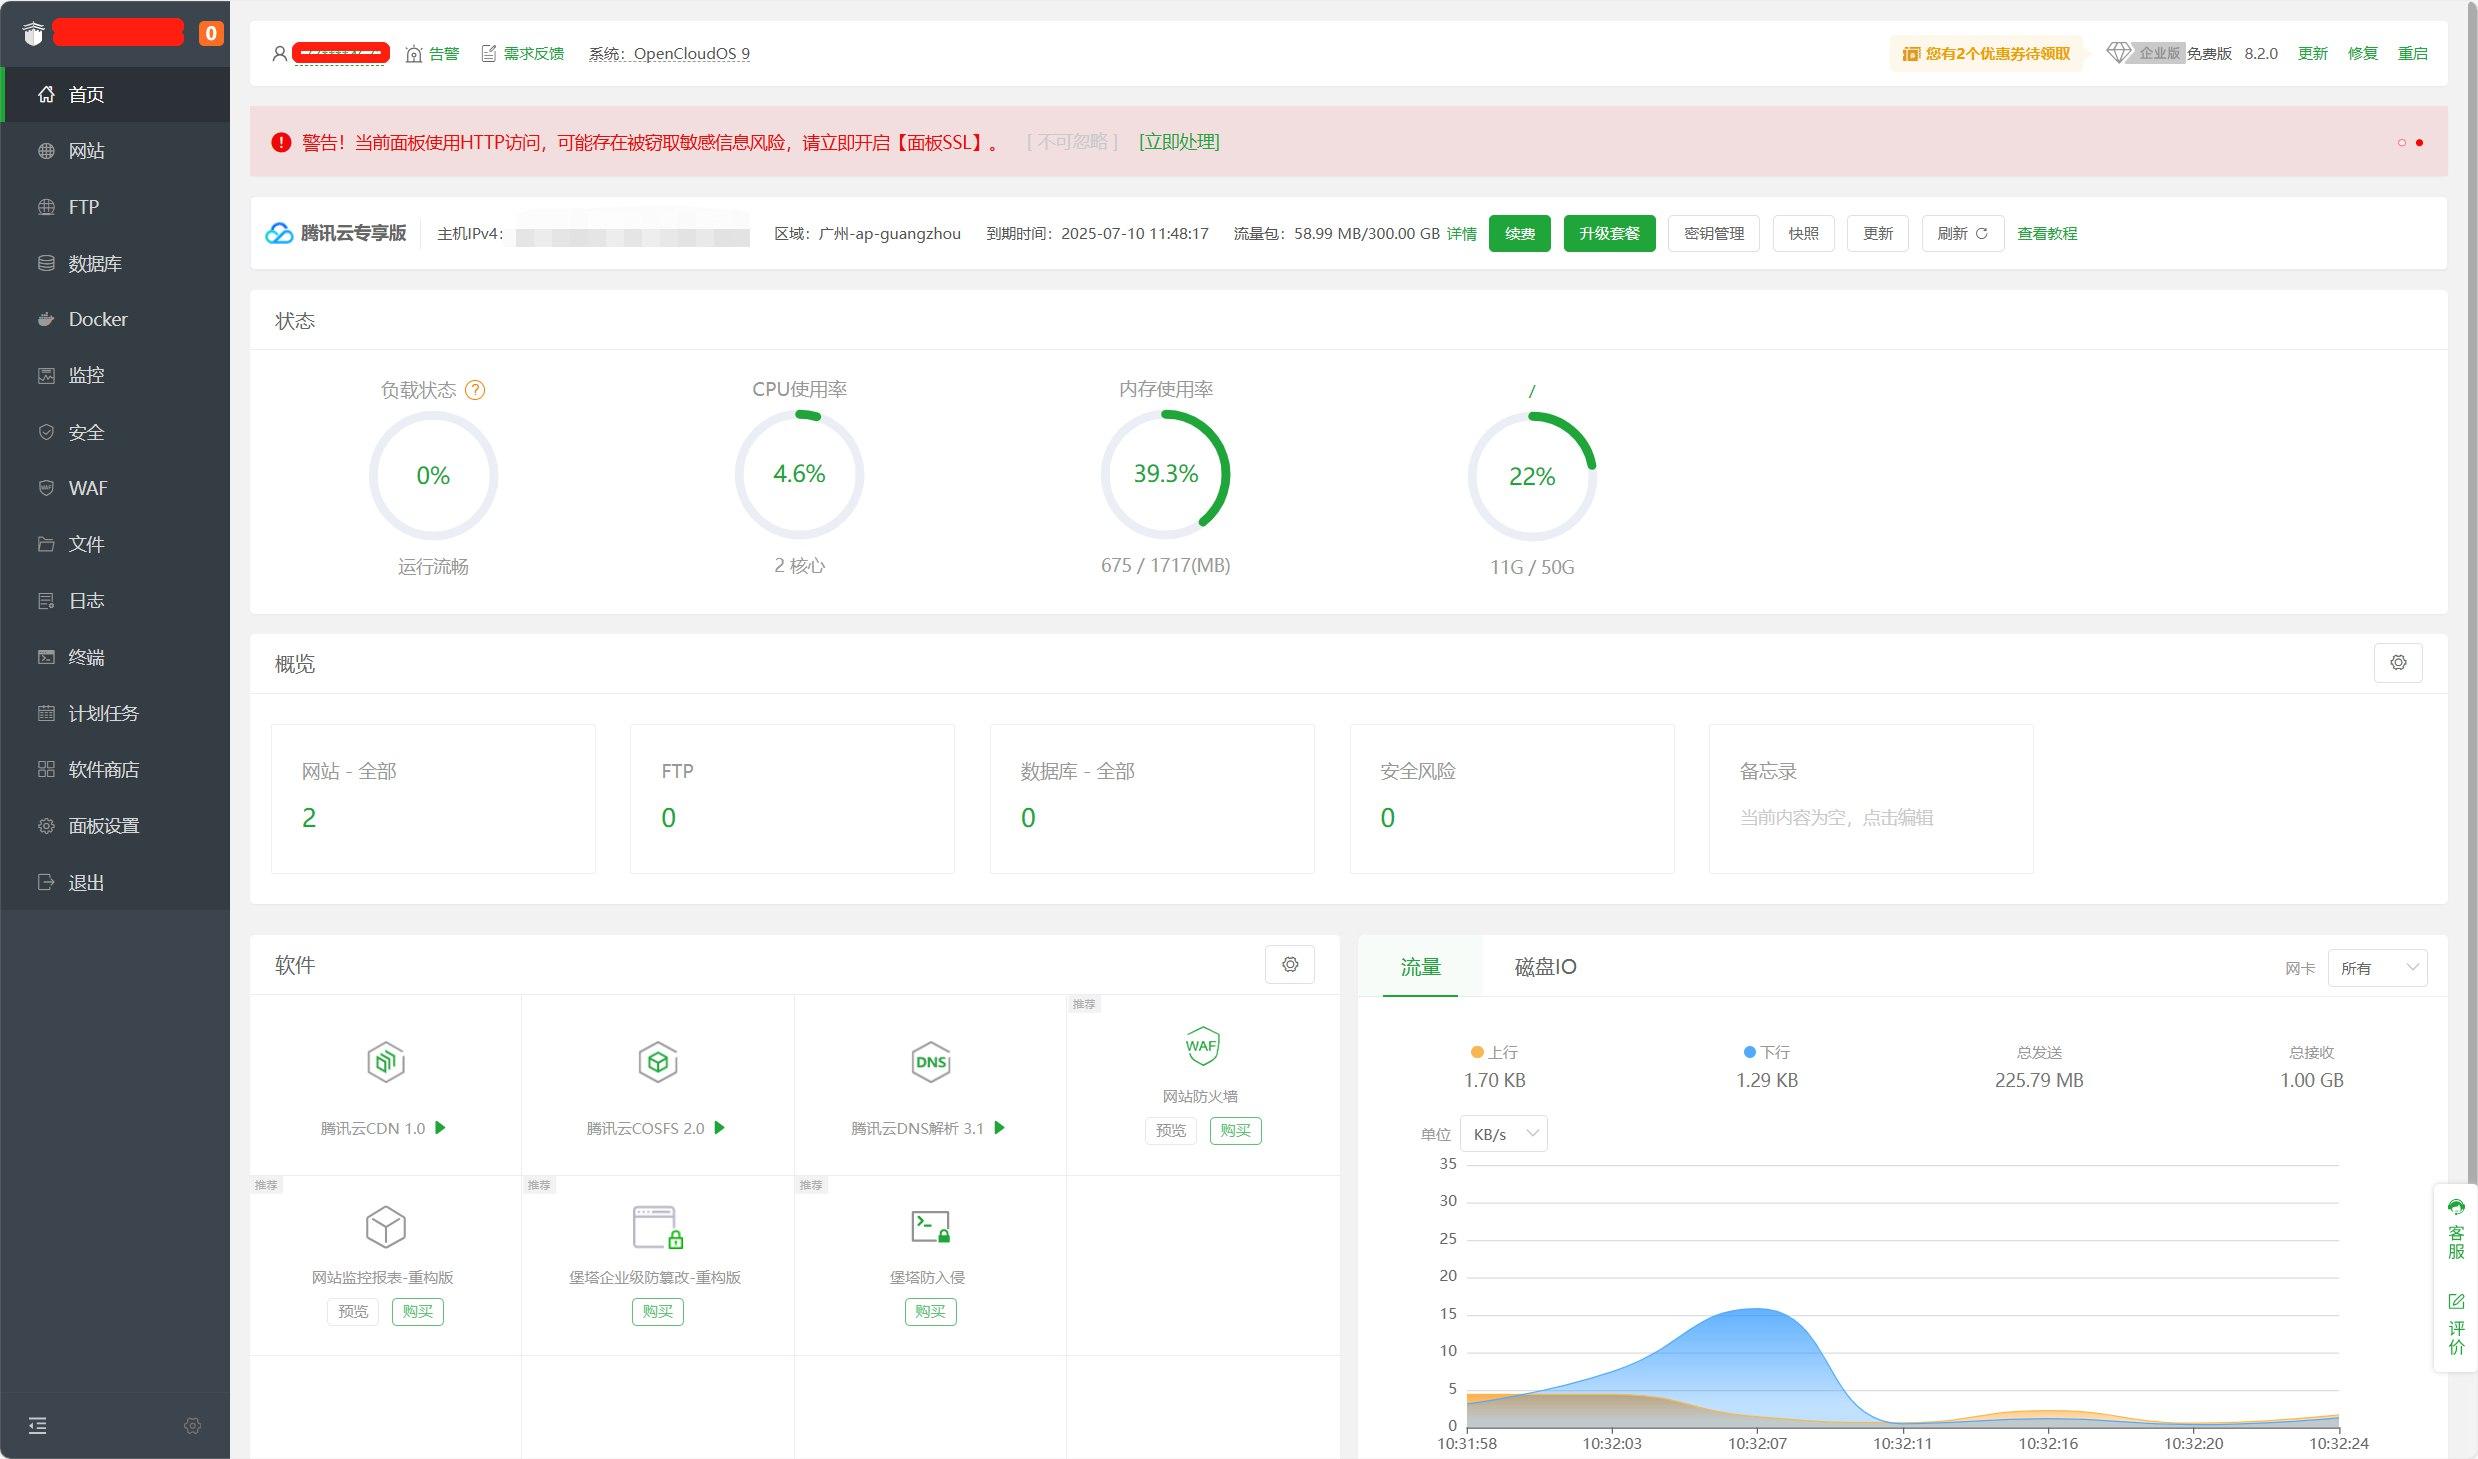This screenshot has height=1459, width=2478.
Task: Open the 查看教程 tutorial link
Action: pyautogui.click(x=2047, y=233)
